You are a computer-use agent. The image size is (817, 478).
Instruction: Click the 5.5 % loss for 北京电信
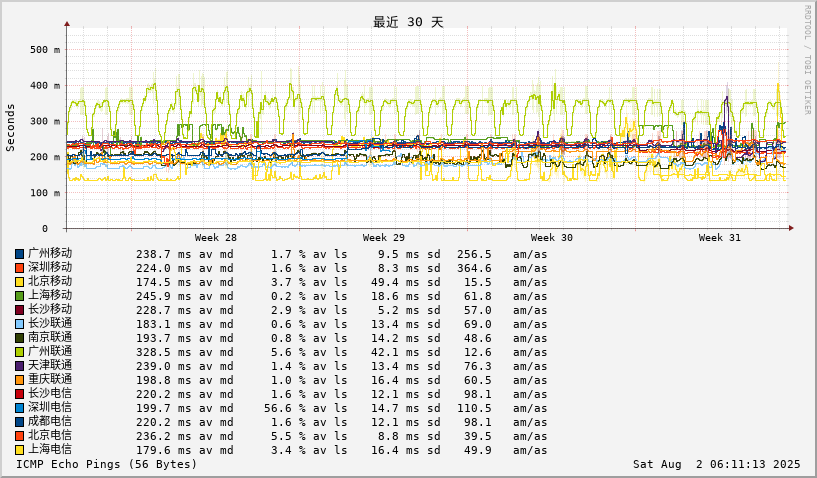288,437
